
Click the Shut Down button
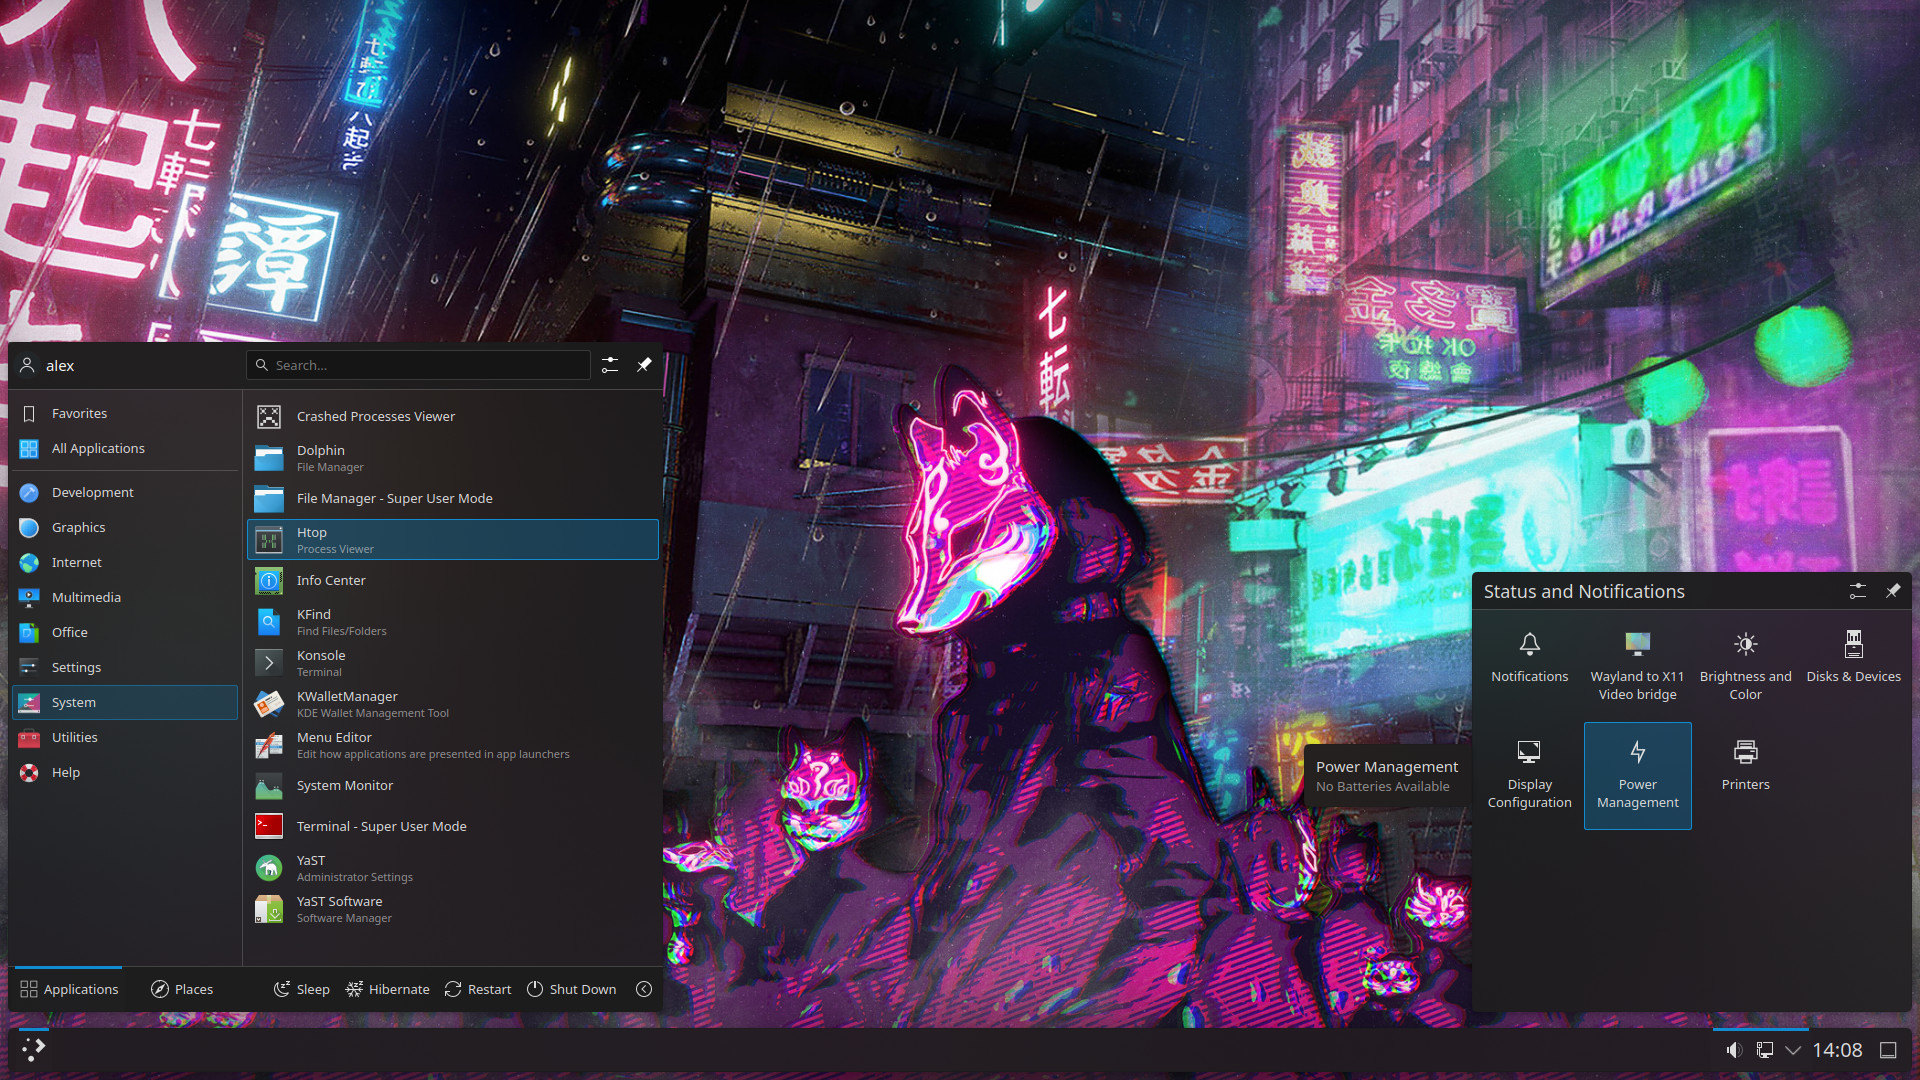tap(571, 989)
